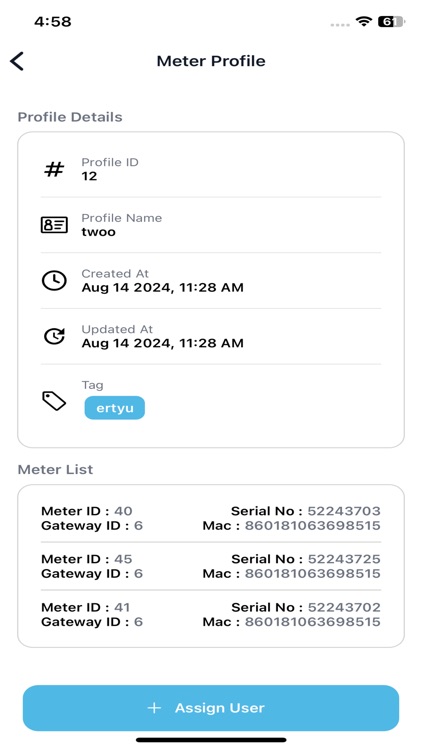Open meter row with Meter ID 45
422x750 pixels.
click(211, 566)
